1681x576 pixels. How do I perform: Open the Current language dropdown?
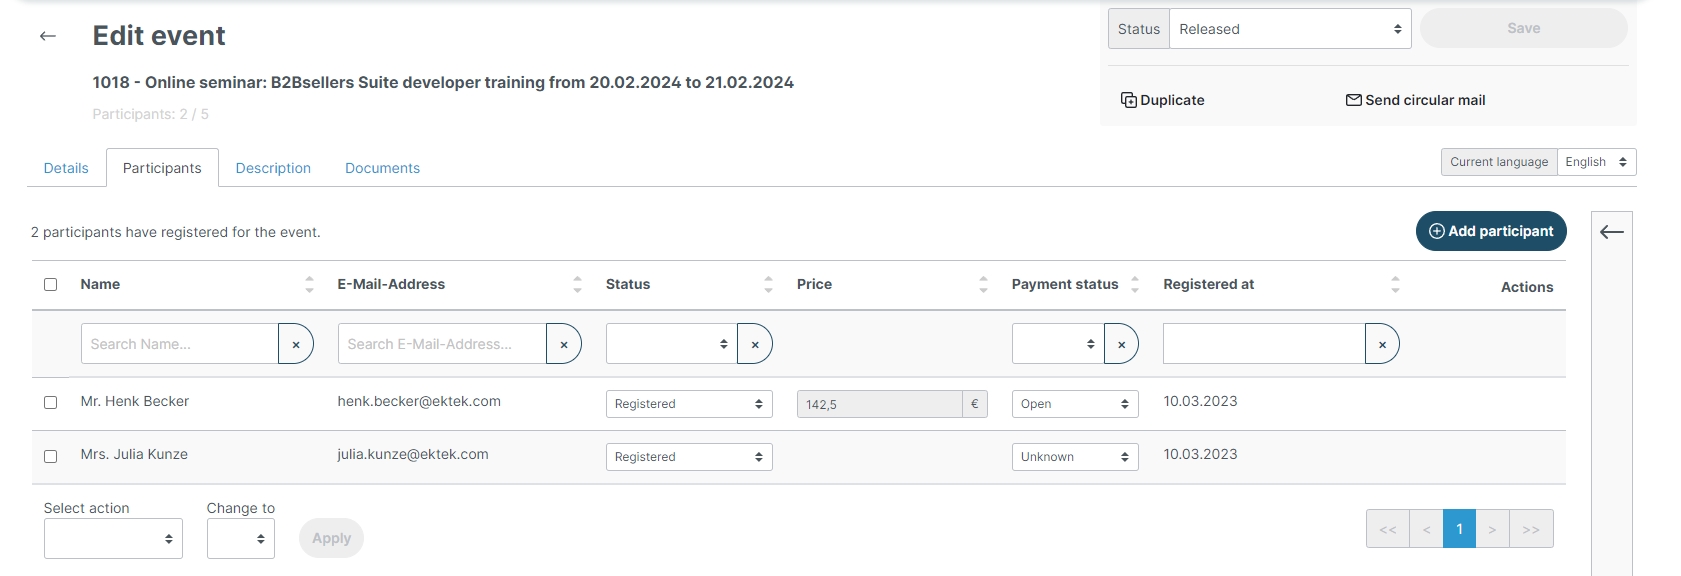click(x=1596, y=162)
